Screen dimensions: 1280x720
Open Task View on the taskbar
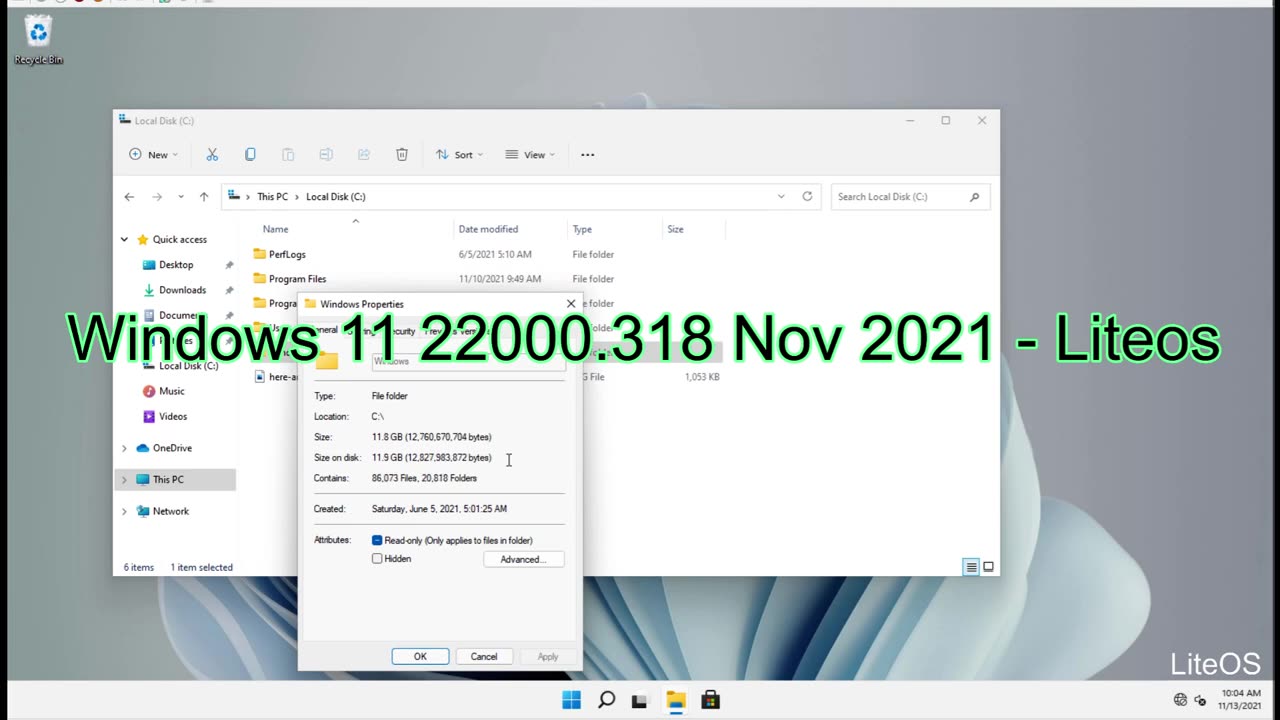[640, 700]
